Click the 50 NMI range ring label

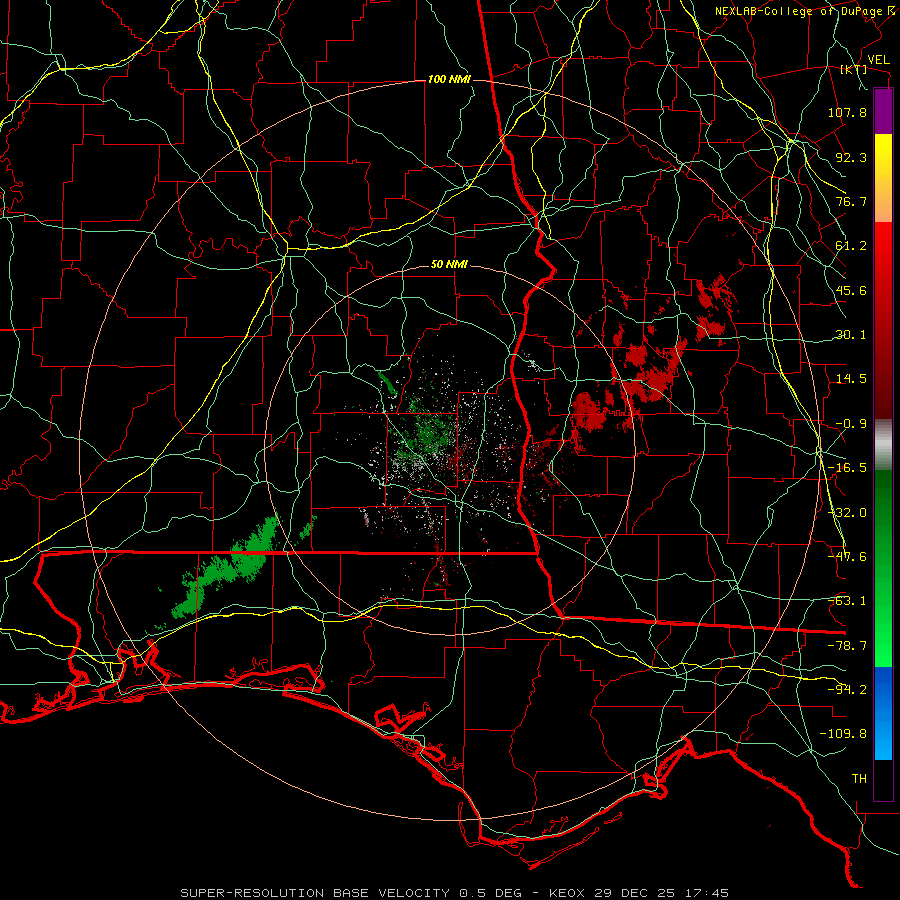coord(449,265)
